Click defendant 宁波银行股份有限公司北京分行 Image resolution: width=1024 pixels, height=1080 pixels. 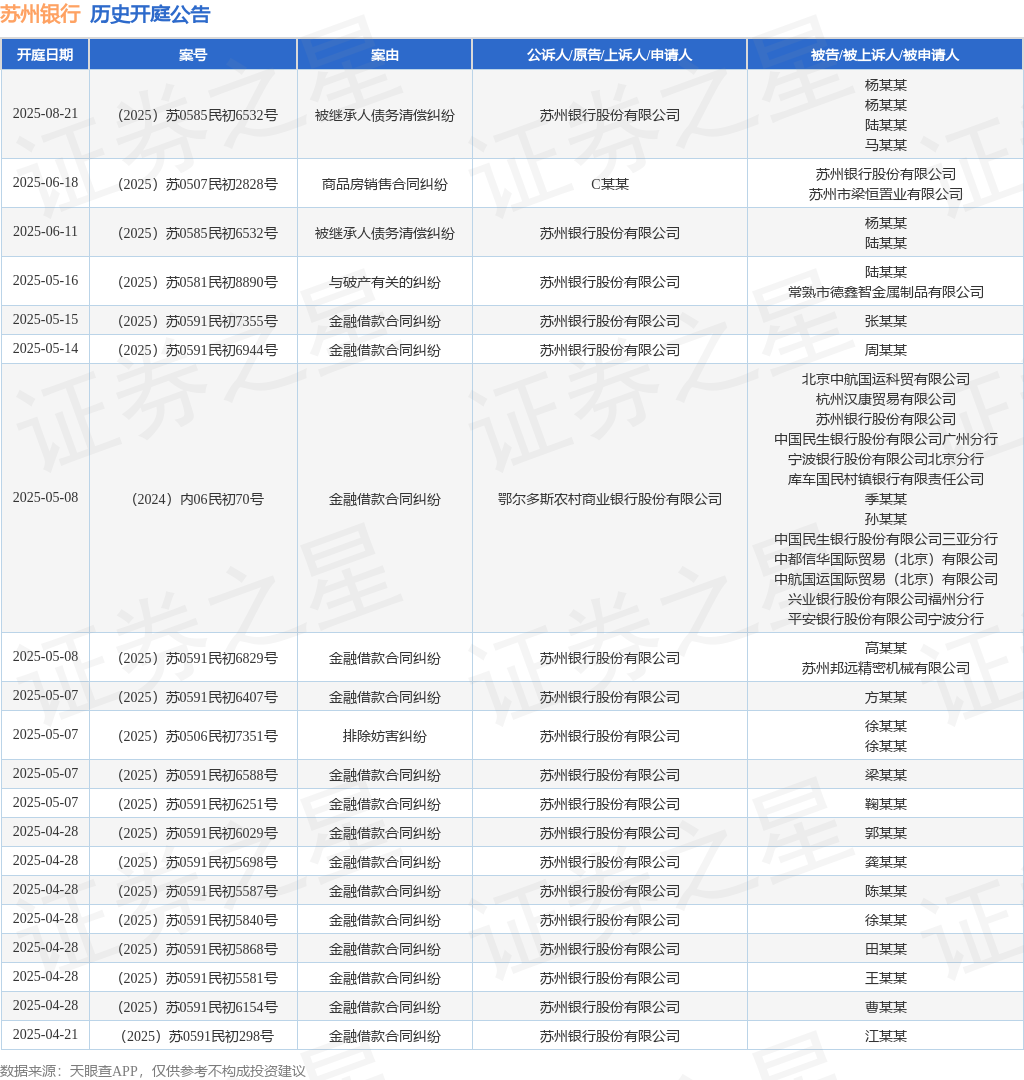[x=886, y=459]
